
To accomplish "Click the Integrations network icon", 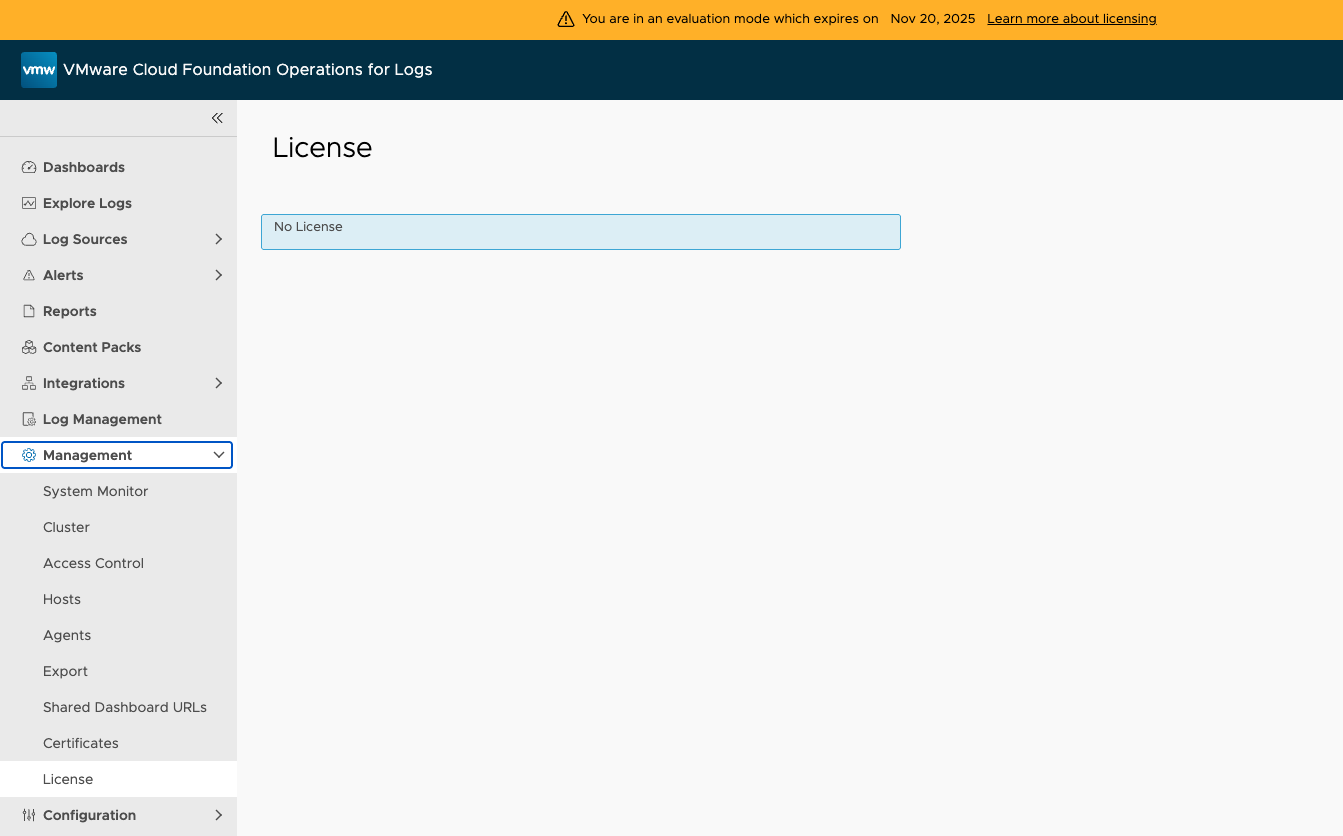I will 29,383.
